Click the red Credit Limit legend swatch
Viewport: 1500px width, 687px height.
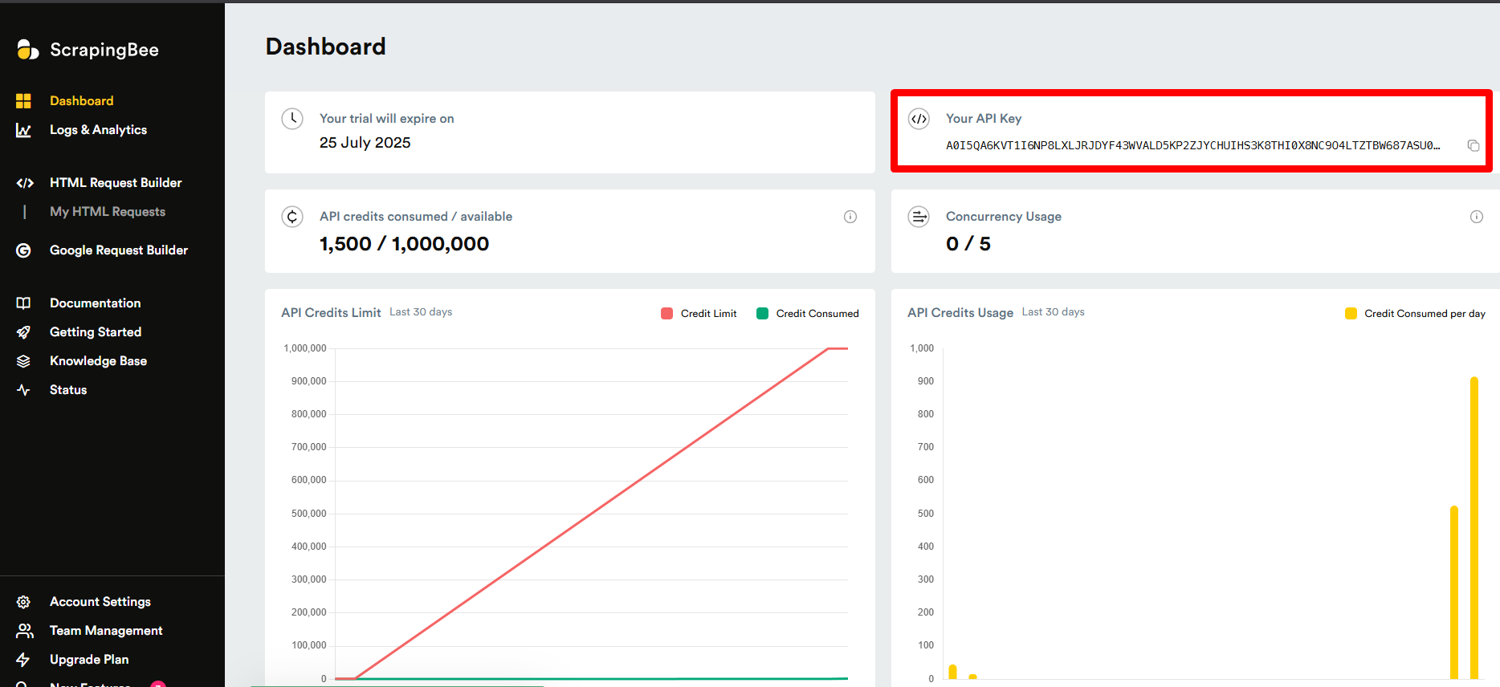coord(667,313)
